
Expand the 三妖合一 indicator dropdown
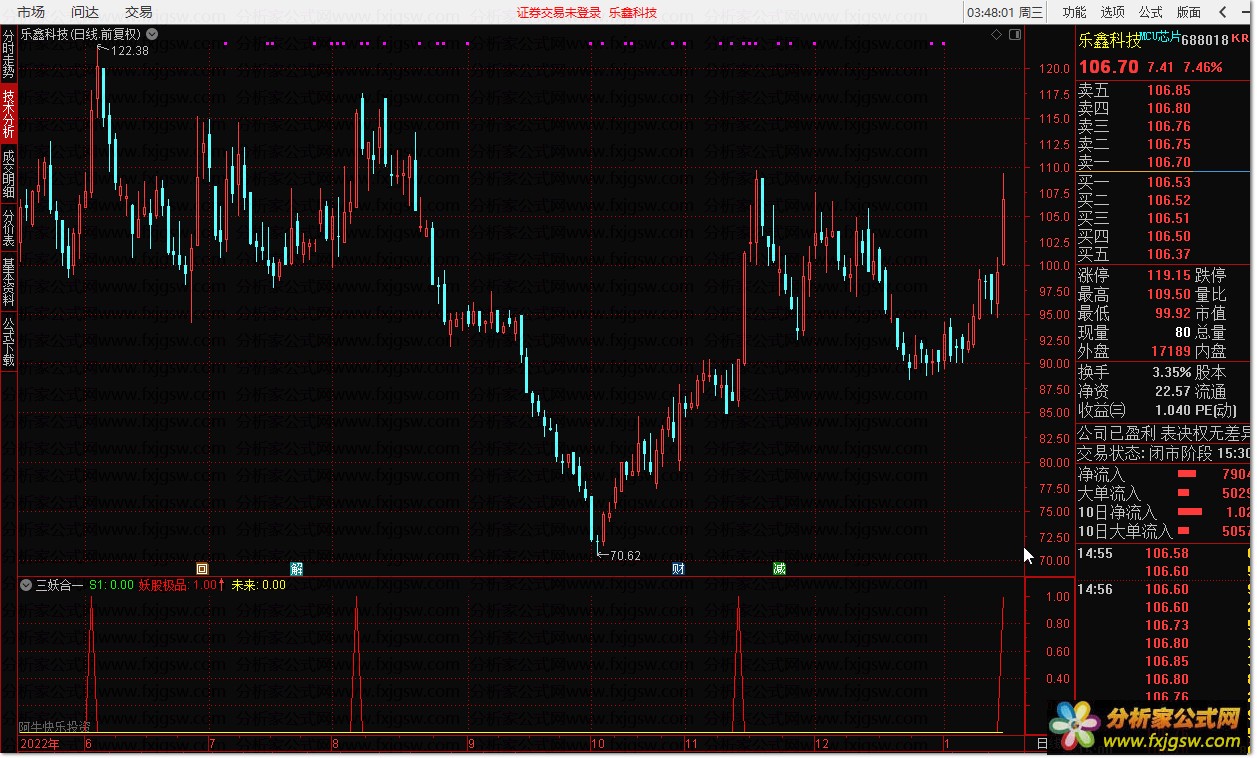click(25, 585)
